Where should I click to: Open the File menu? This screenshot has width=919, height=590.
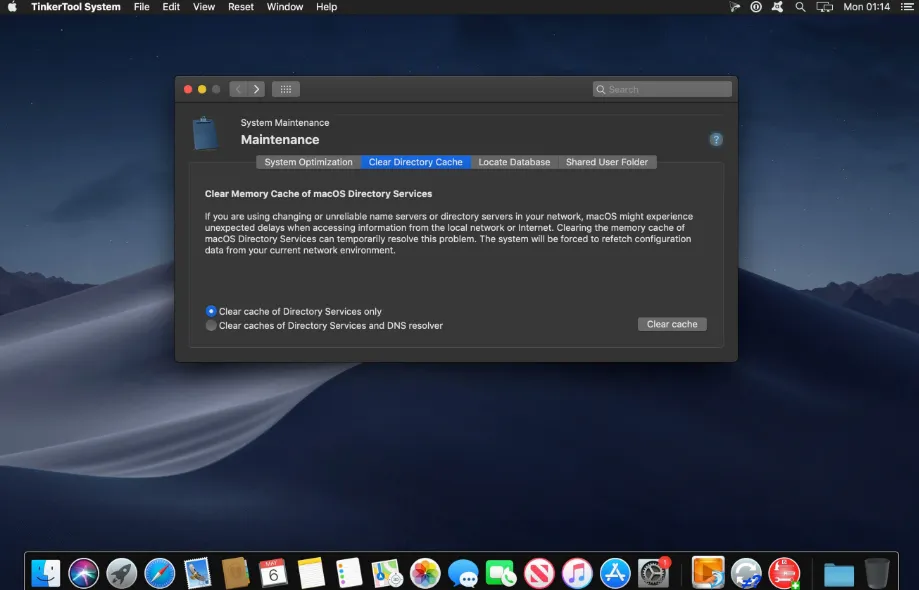141,7
